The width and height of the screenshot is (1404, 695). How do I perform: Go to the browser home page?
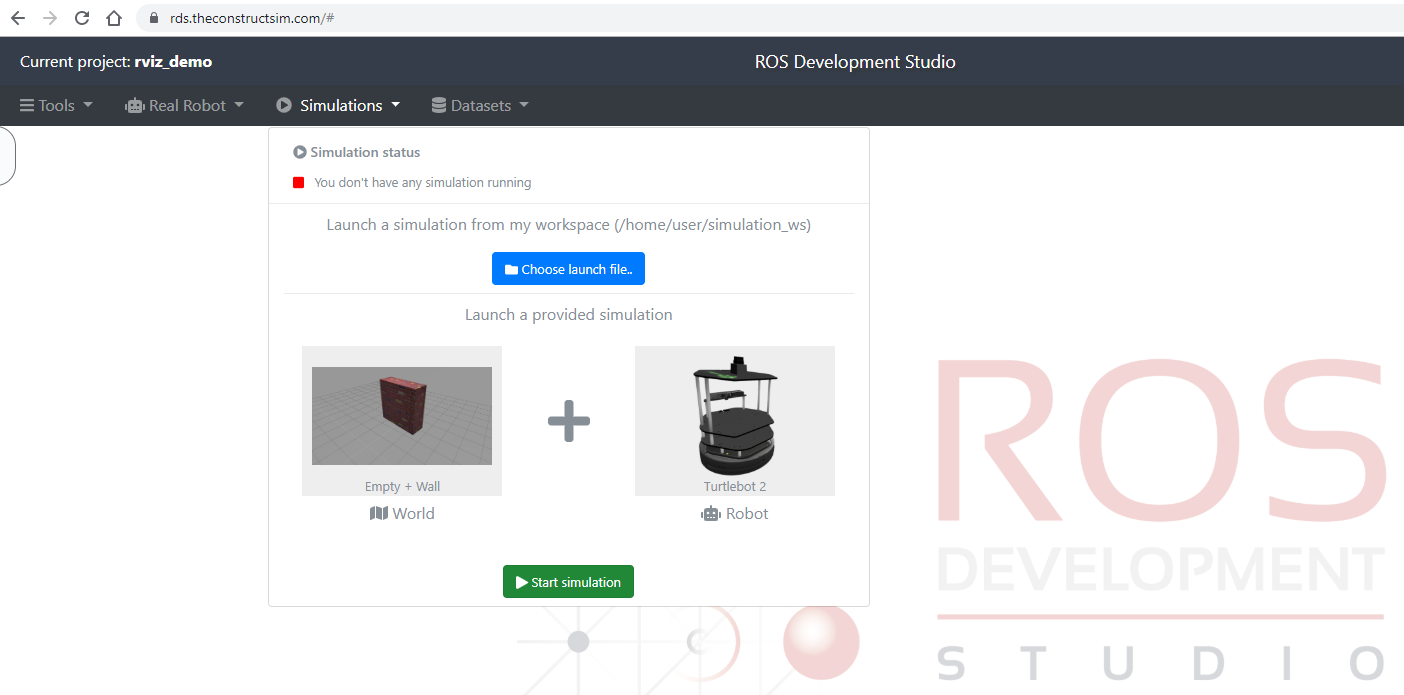(x=114, y=18)
